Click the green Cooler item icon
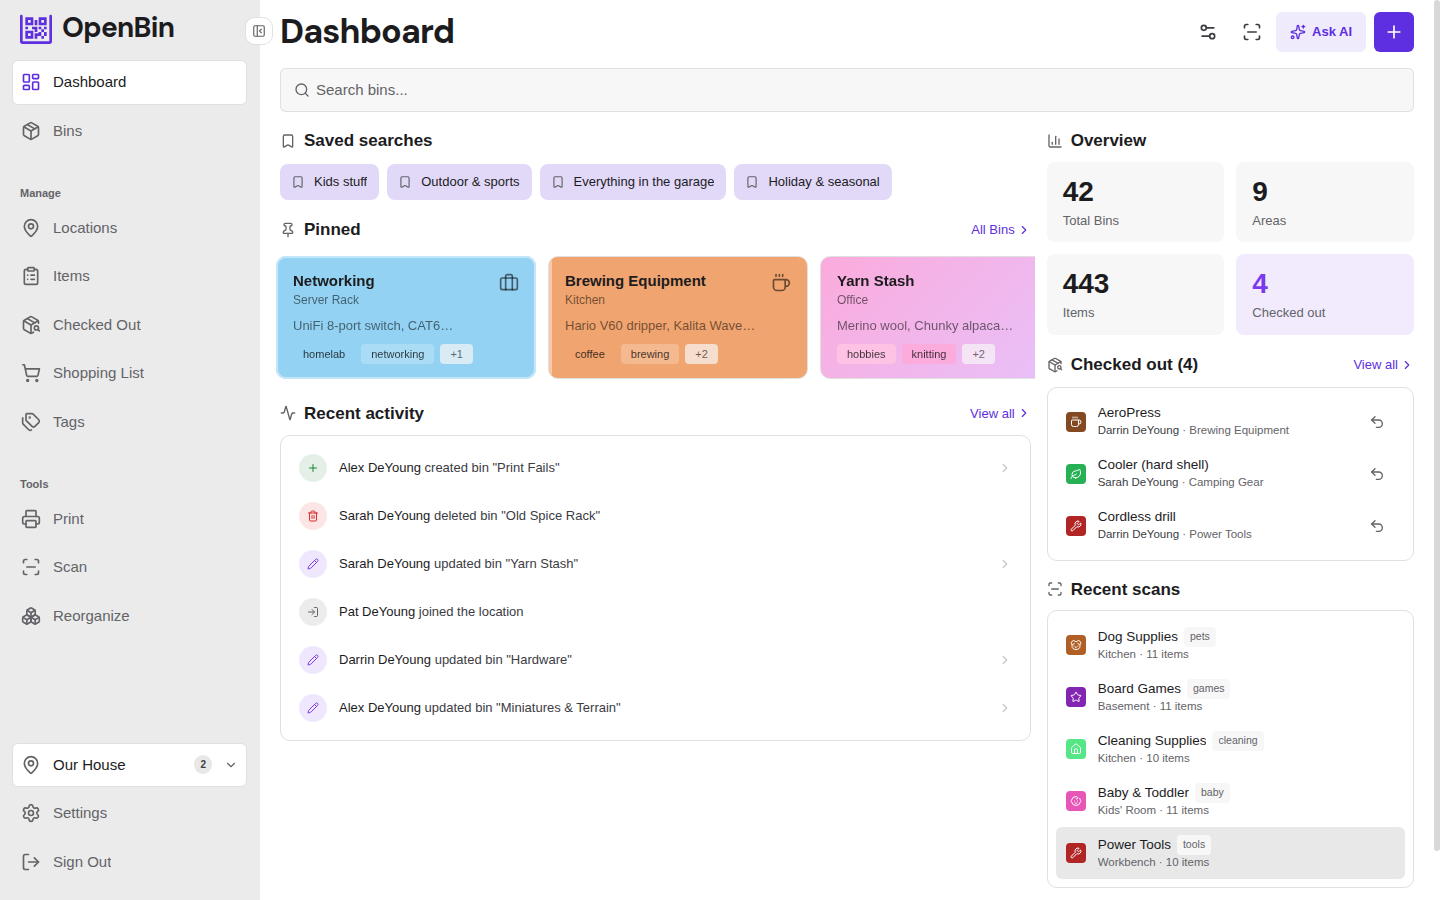Screen dimensions: 1440x900 click(1076, 474)
